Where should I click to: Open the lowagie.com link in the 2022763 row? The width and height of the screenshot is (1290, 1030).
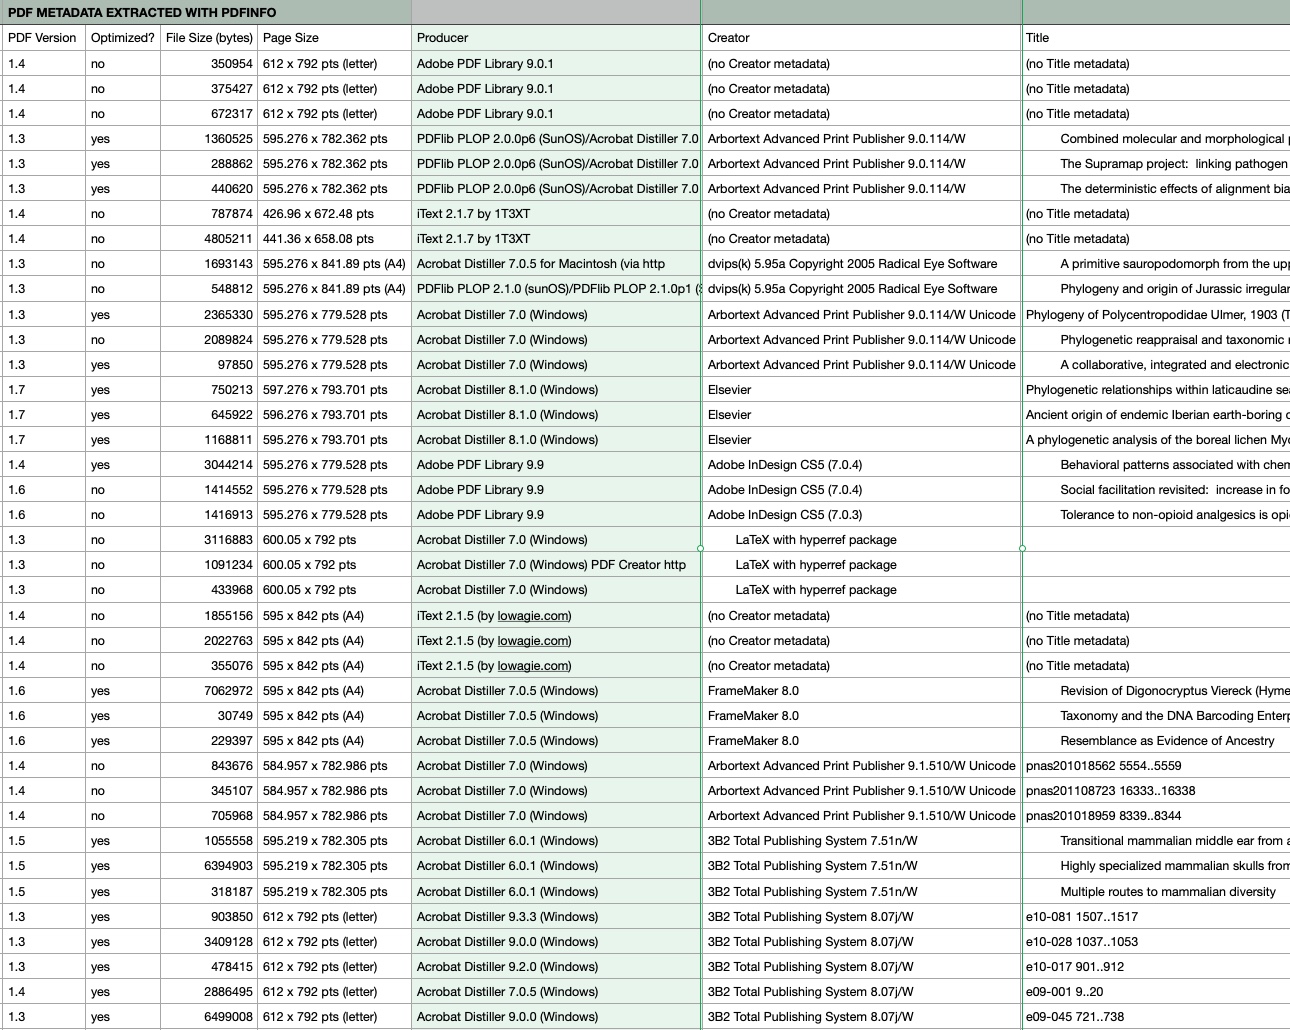pyautogui.click(x=533, y=641)
